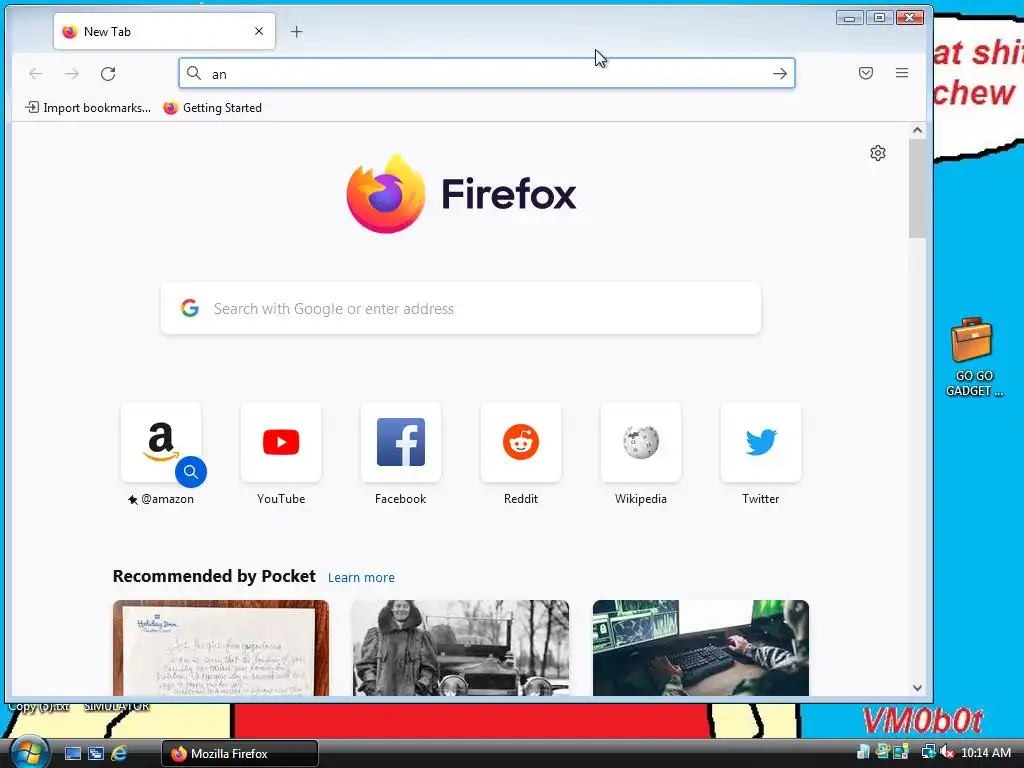Launch Internet Explorer from quick launch
The height and width of the screenshot is (768, 1024).
pyautogui.click(x=119, y=754)
